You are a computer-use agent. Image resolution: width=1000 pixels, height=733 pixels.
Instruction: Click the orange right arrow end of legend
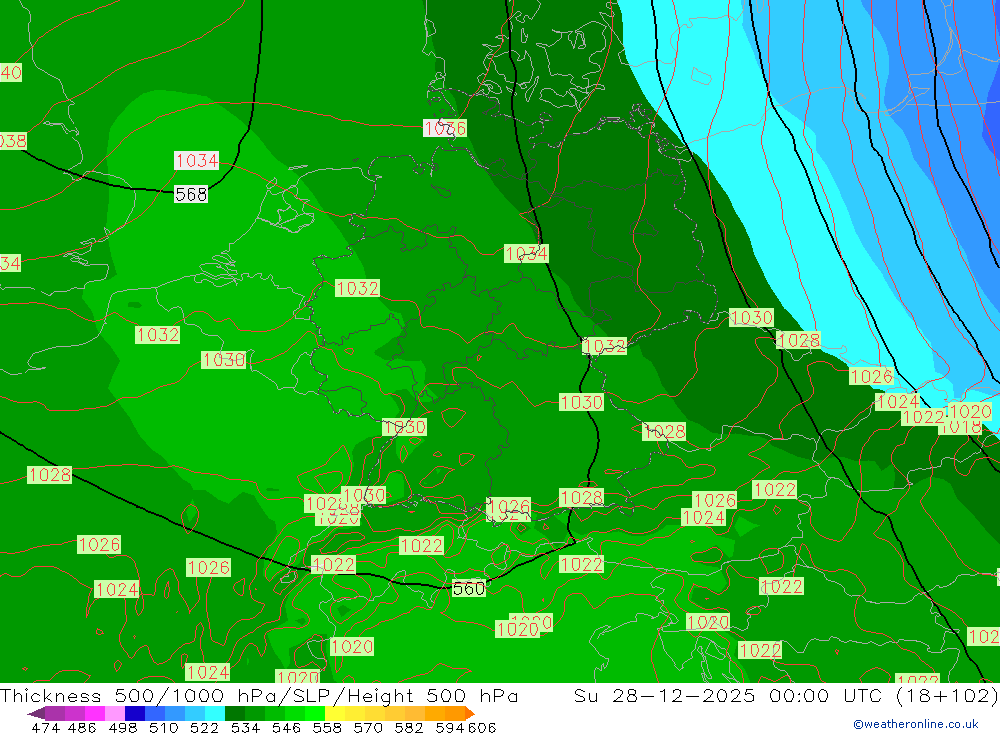(469, 713)
